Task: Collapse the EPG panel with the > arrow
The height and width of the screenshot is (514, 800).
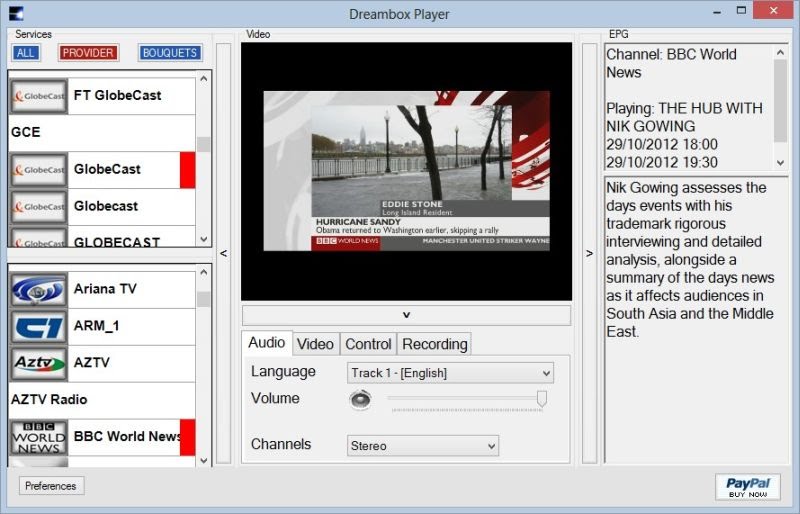Action: (x=589, y=254)
